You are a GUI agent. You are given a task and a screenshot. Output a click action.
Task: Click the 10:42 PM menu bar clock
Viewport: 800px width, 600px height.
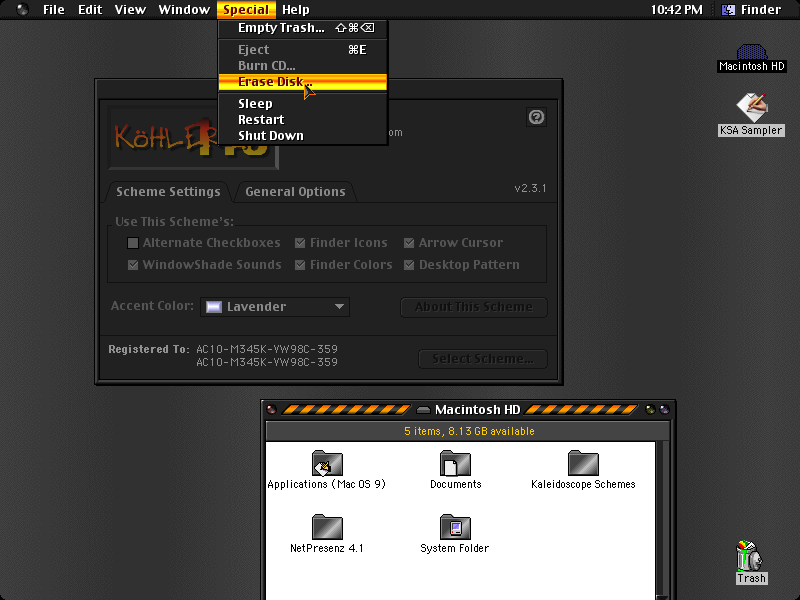coord(677,10)
